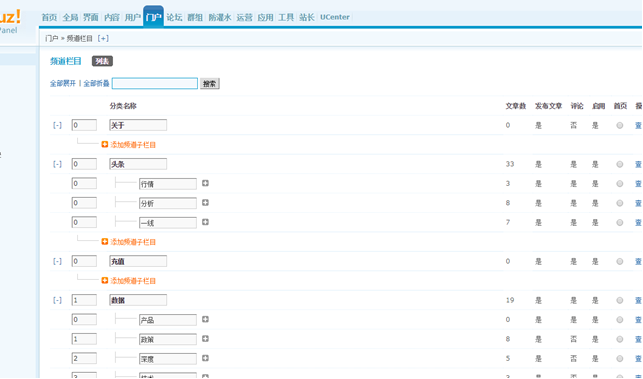Click plus icon next to 政策 subcategory
Viewport: 643px width, 379px height.
[x=205, y=338]
